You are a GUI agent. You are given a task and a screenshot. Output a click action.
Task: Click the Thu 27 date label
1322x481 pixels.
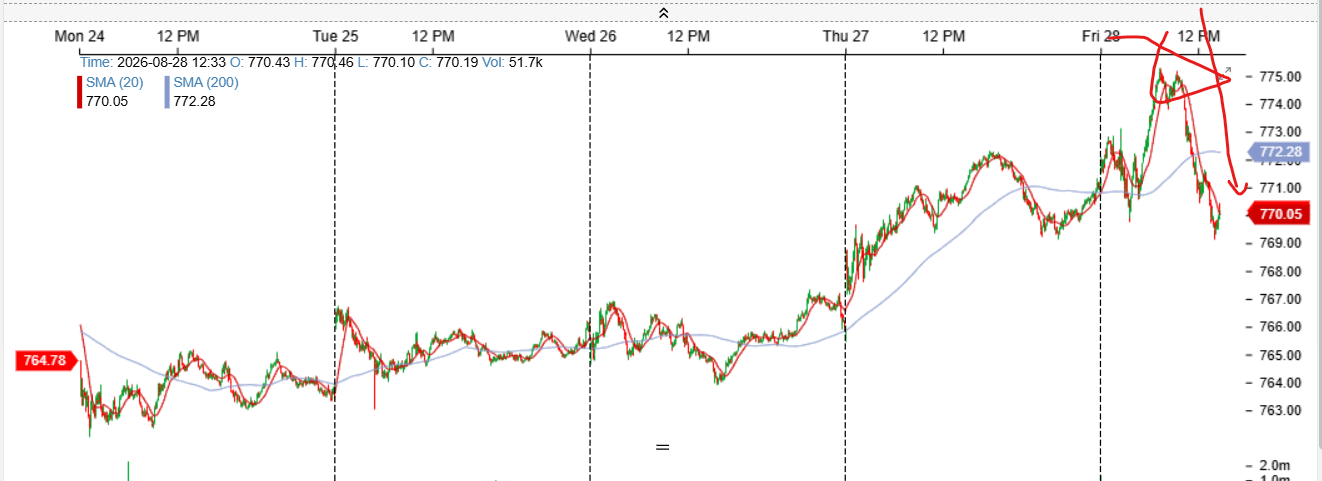pyautogui.click(x=846, y=36)
